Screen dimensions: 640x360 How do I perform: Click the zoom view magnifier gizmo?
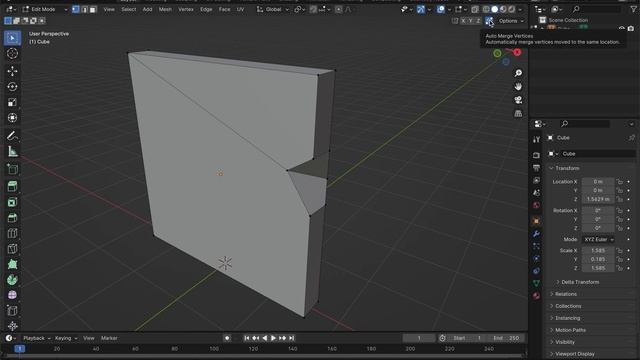[518, 73]
